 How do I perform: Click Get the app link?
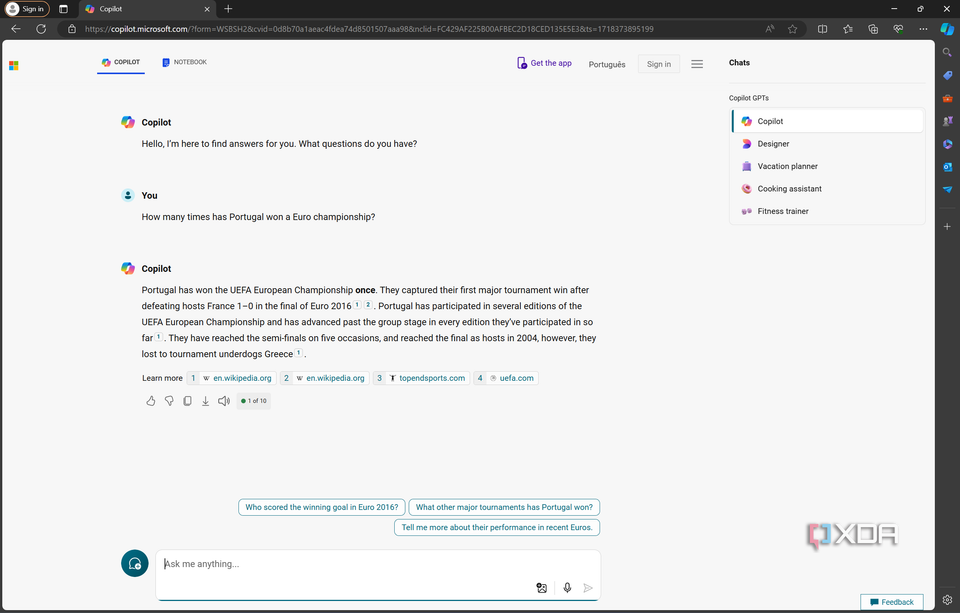544,63
